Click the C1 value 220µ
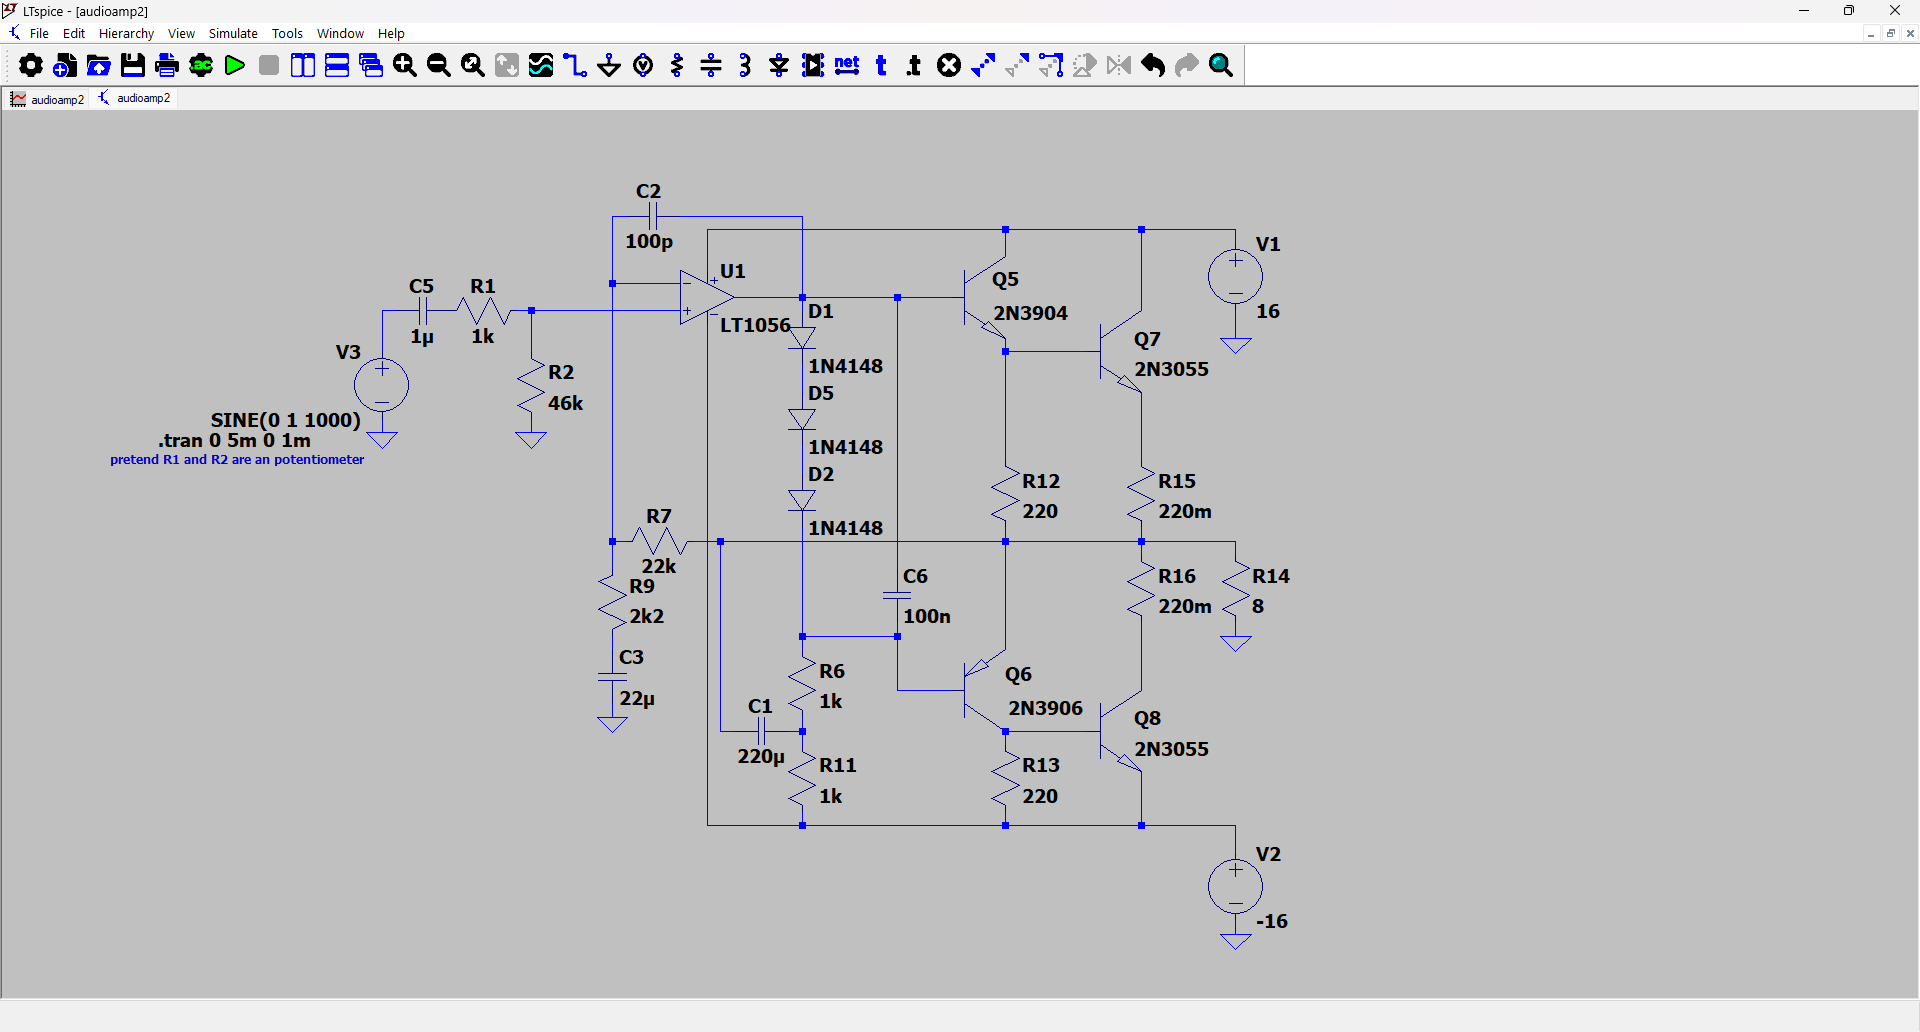Viewport: 1920px width, 1032px height. coord(761,757)
